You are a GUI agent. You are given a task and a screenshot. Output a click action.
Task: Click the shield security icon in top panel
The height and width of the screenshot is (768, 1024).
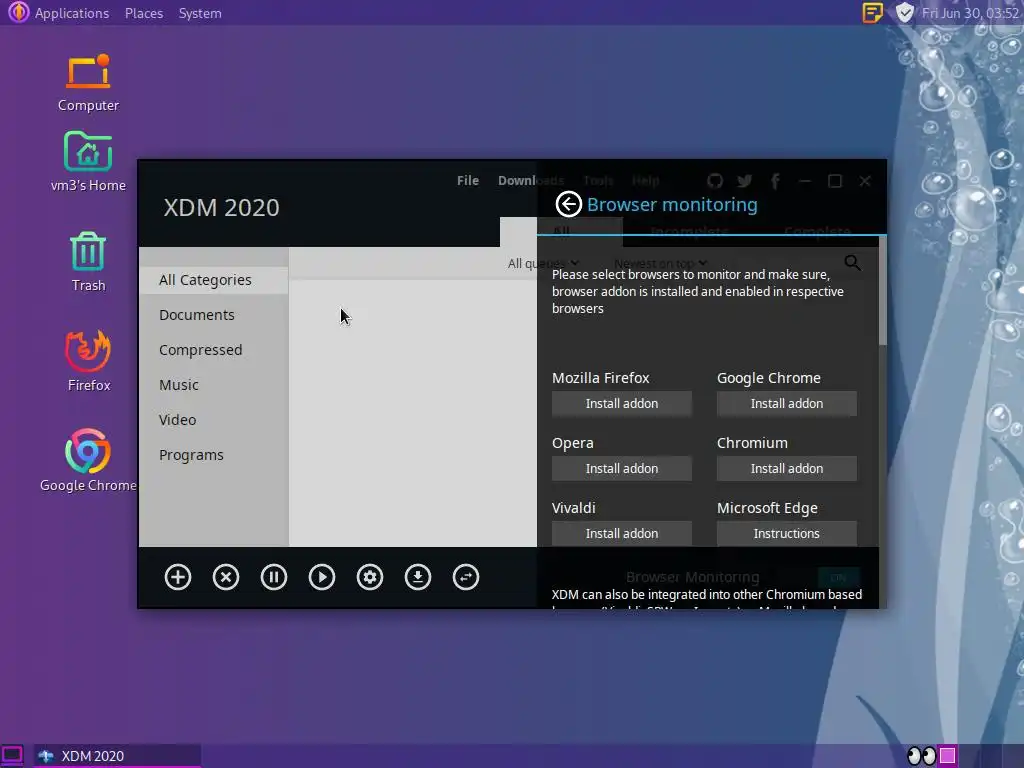pos(904,12)
